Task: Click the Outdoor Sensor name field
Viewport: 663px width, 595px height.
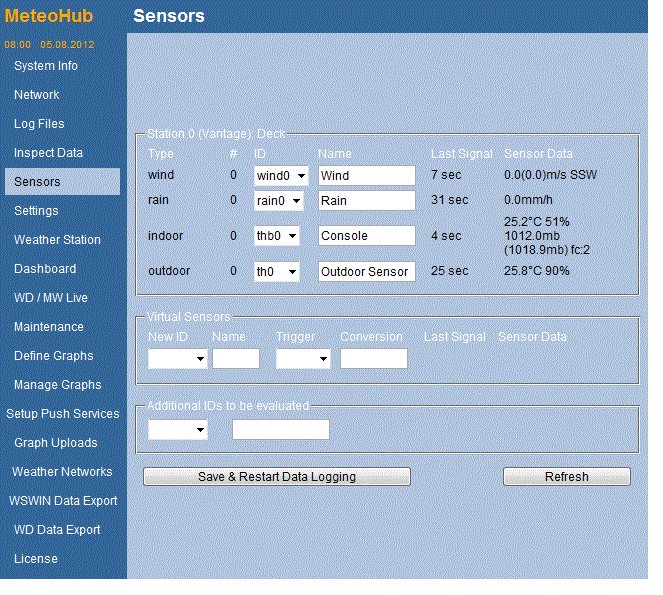Action: click(x=367, y=271)
